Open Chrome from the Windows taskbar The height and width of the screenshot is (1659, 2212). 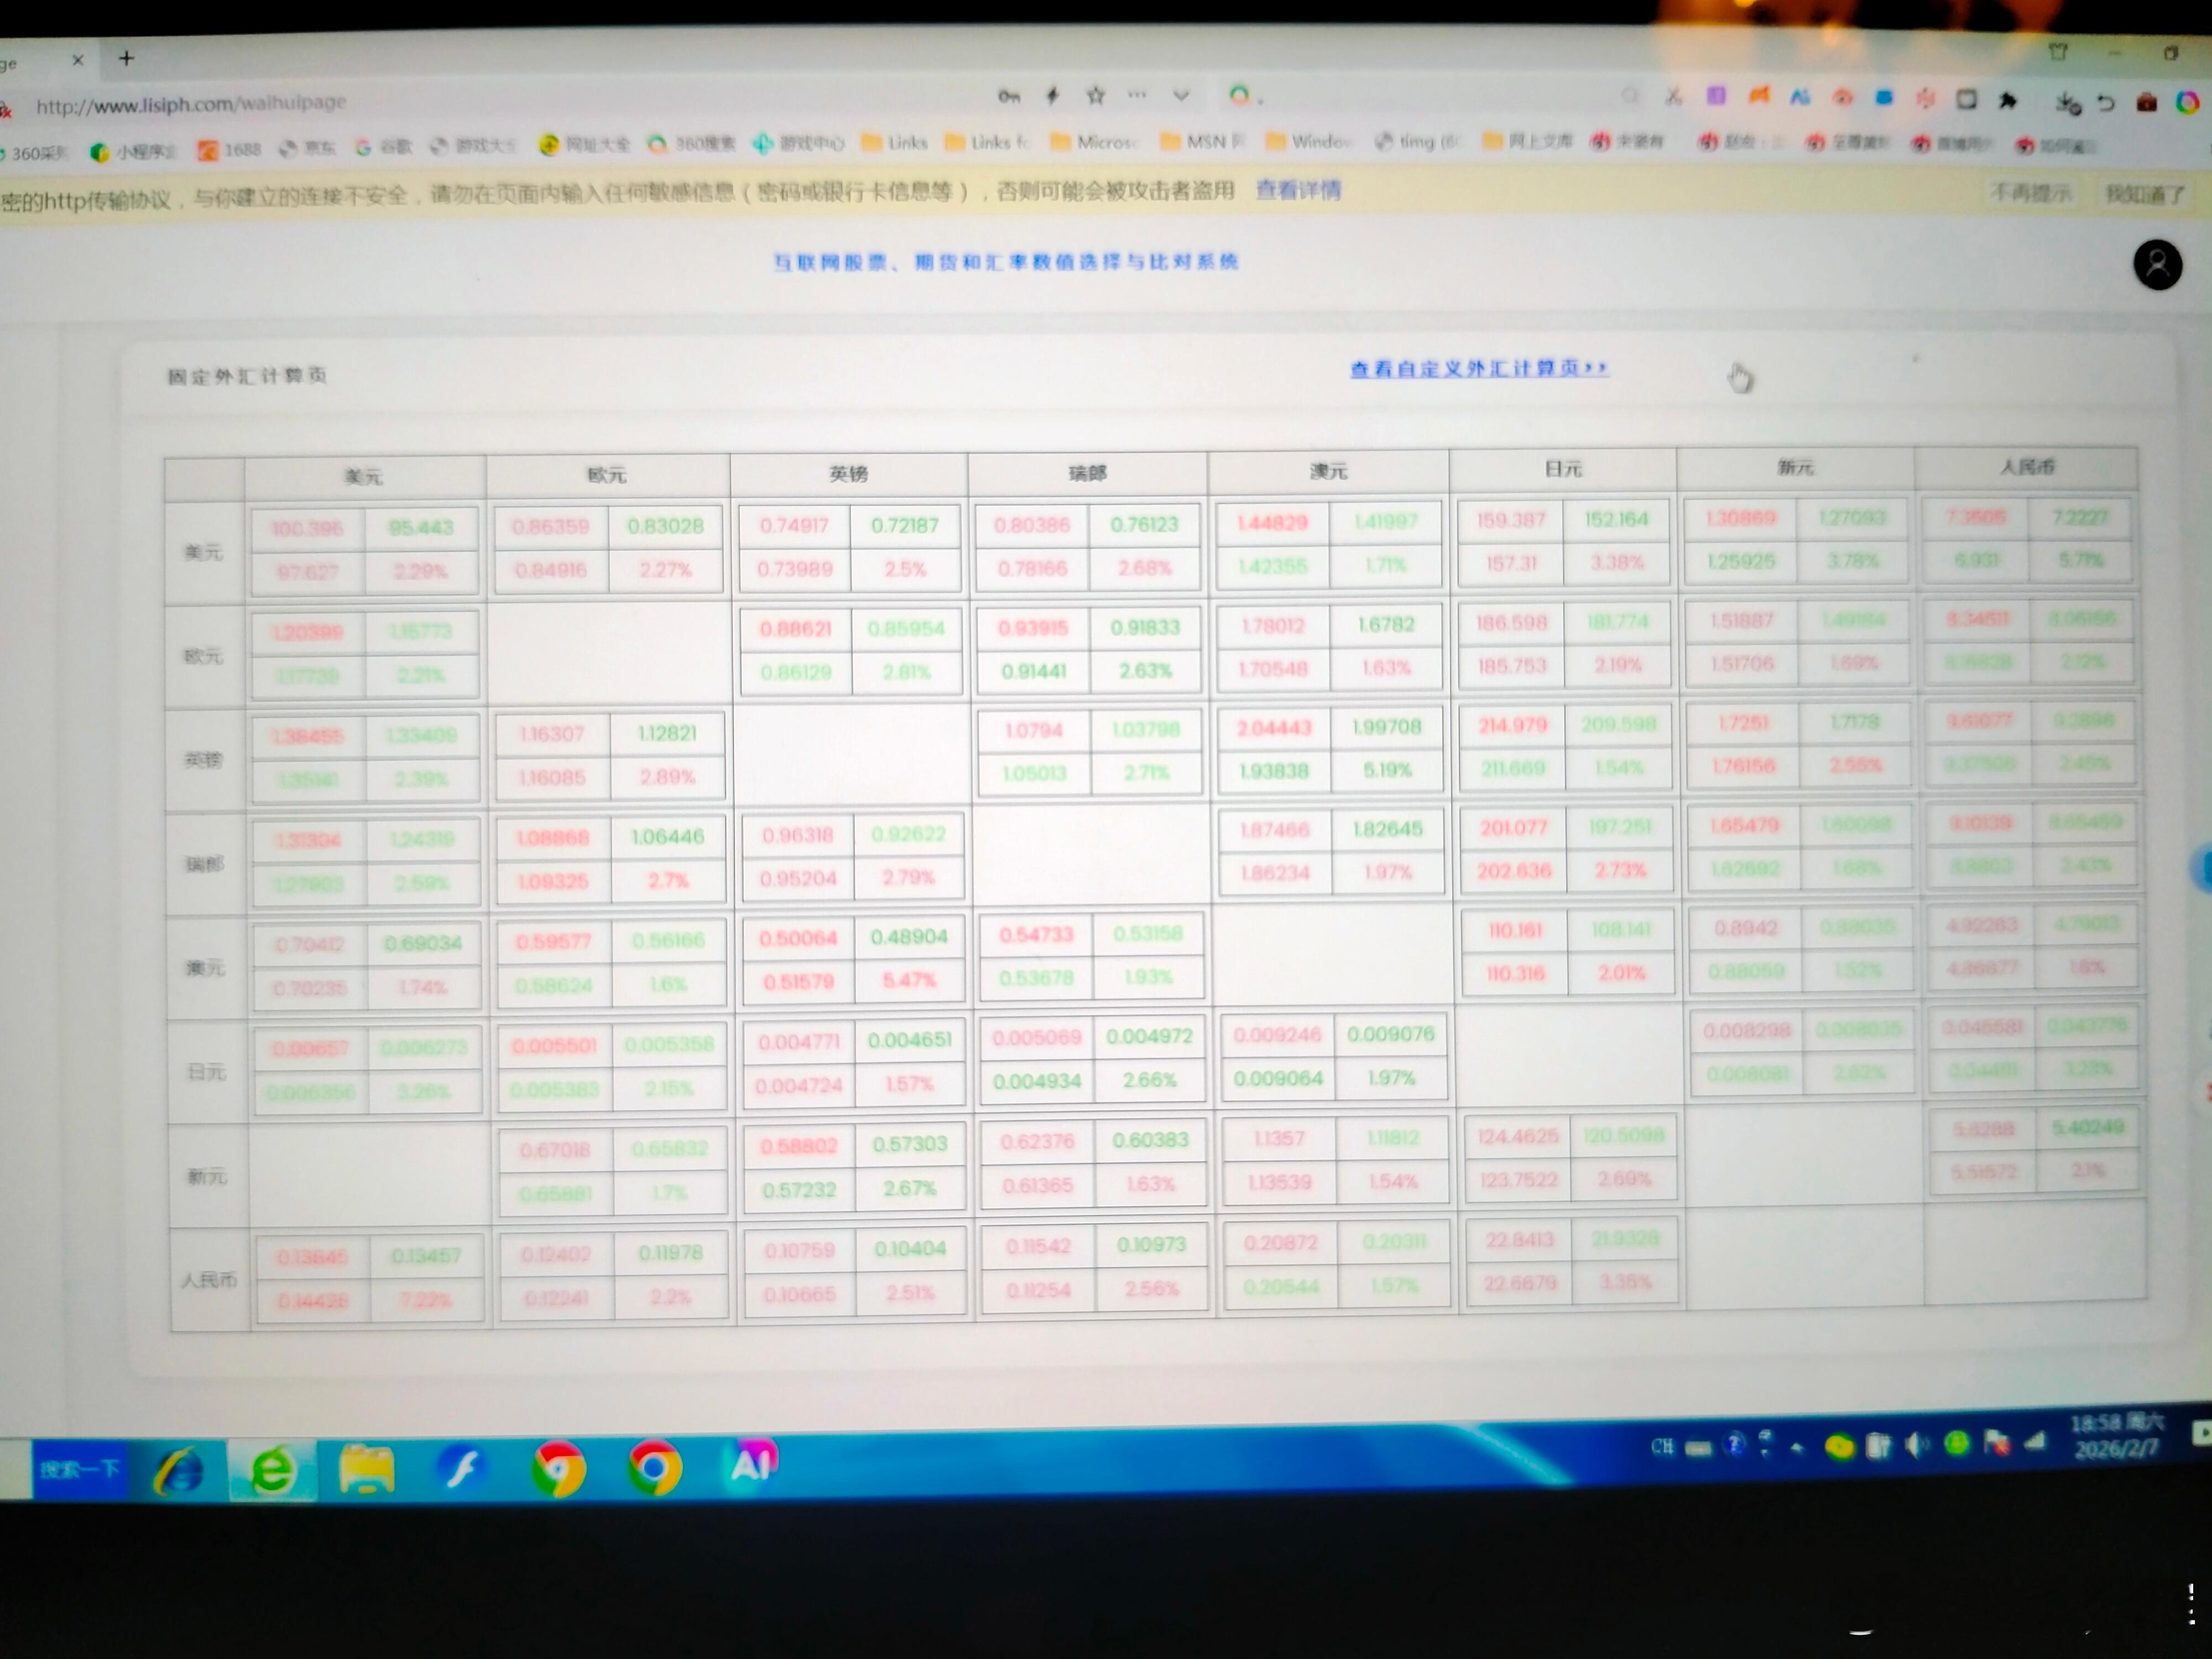click(x=655, y=1467)
